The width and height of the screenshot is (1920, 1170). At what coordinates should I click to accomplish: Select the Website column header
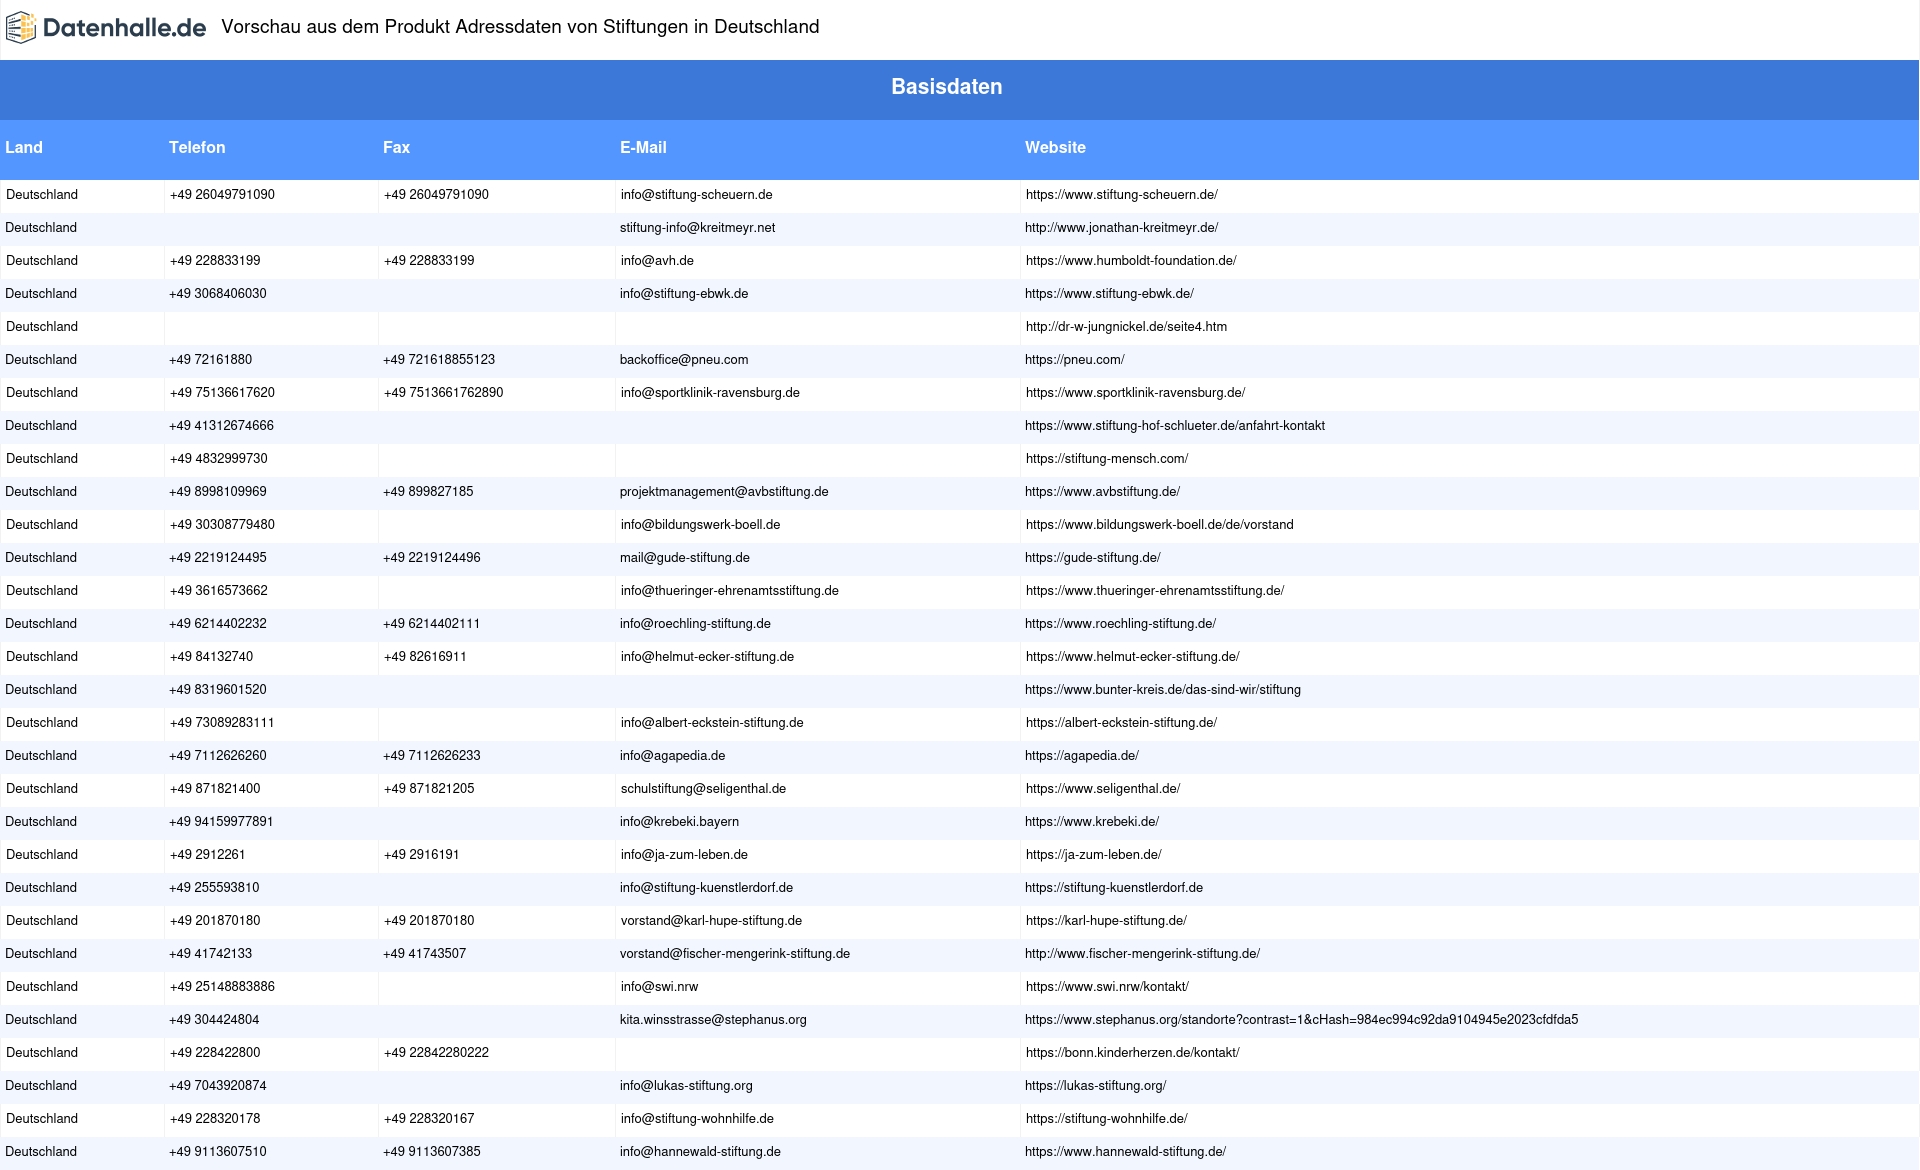coord(1055,147)
